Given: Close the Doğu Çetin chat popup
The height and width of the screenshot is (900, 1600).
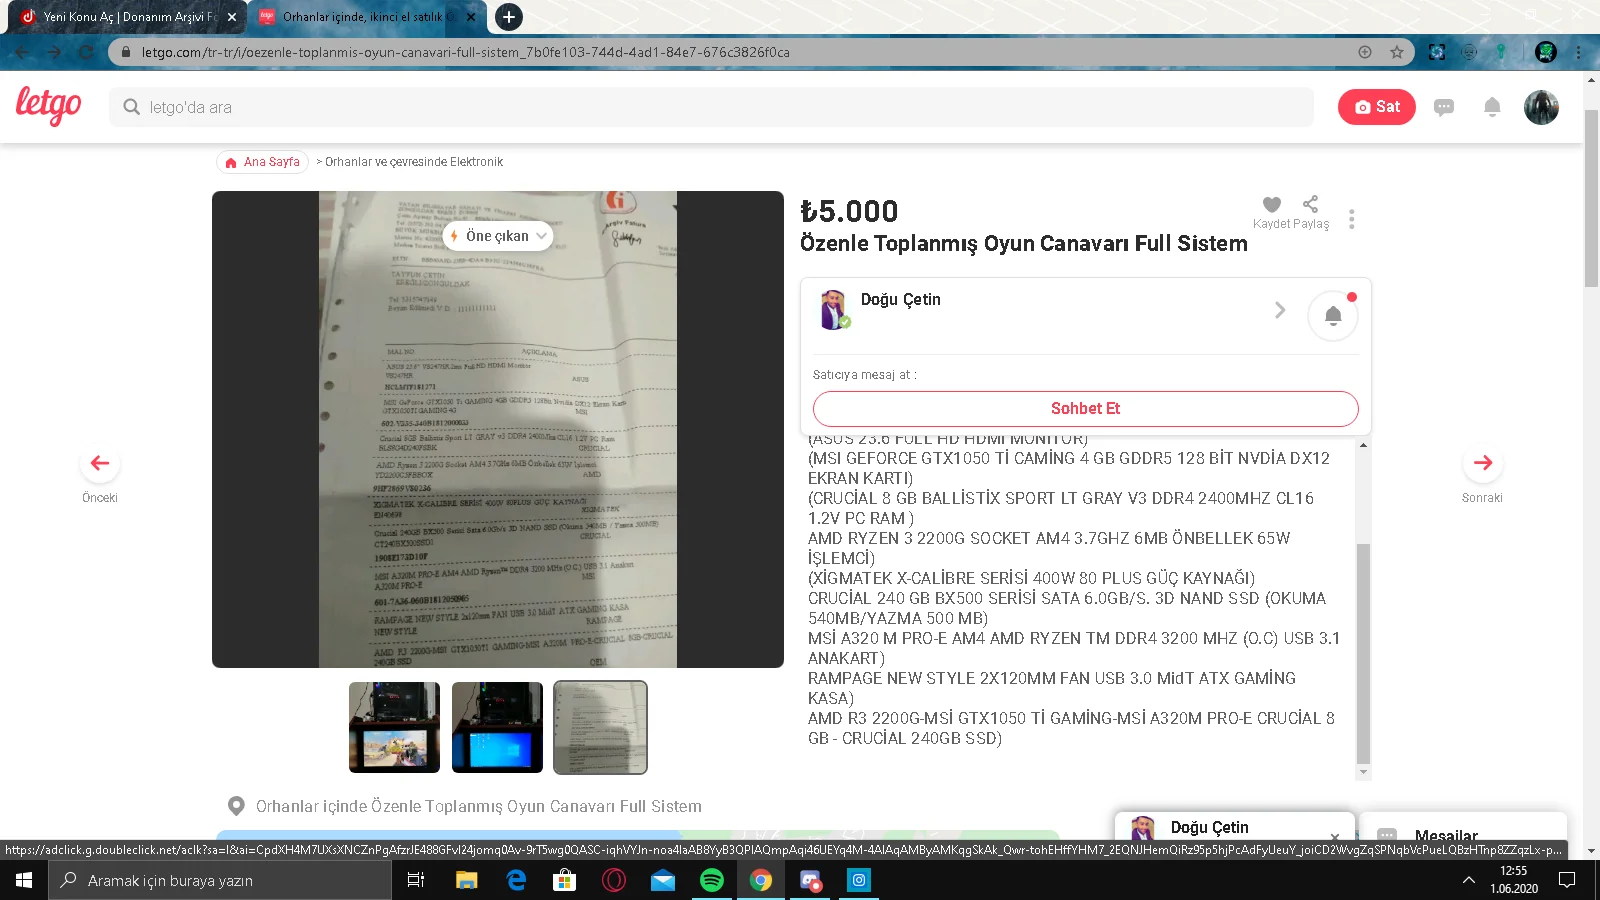Looking at the screenshot, I should (1335, 836).
